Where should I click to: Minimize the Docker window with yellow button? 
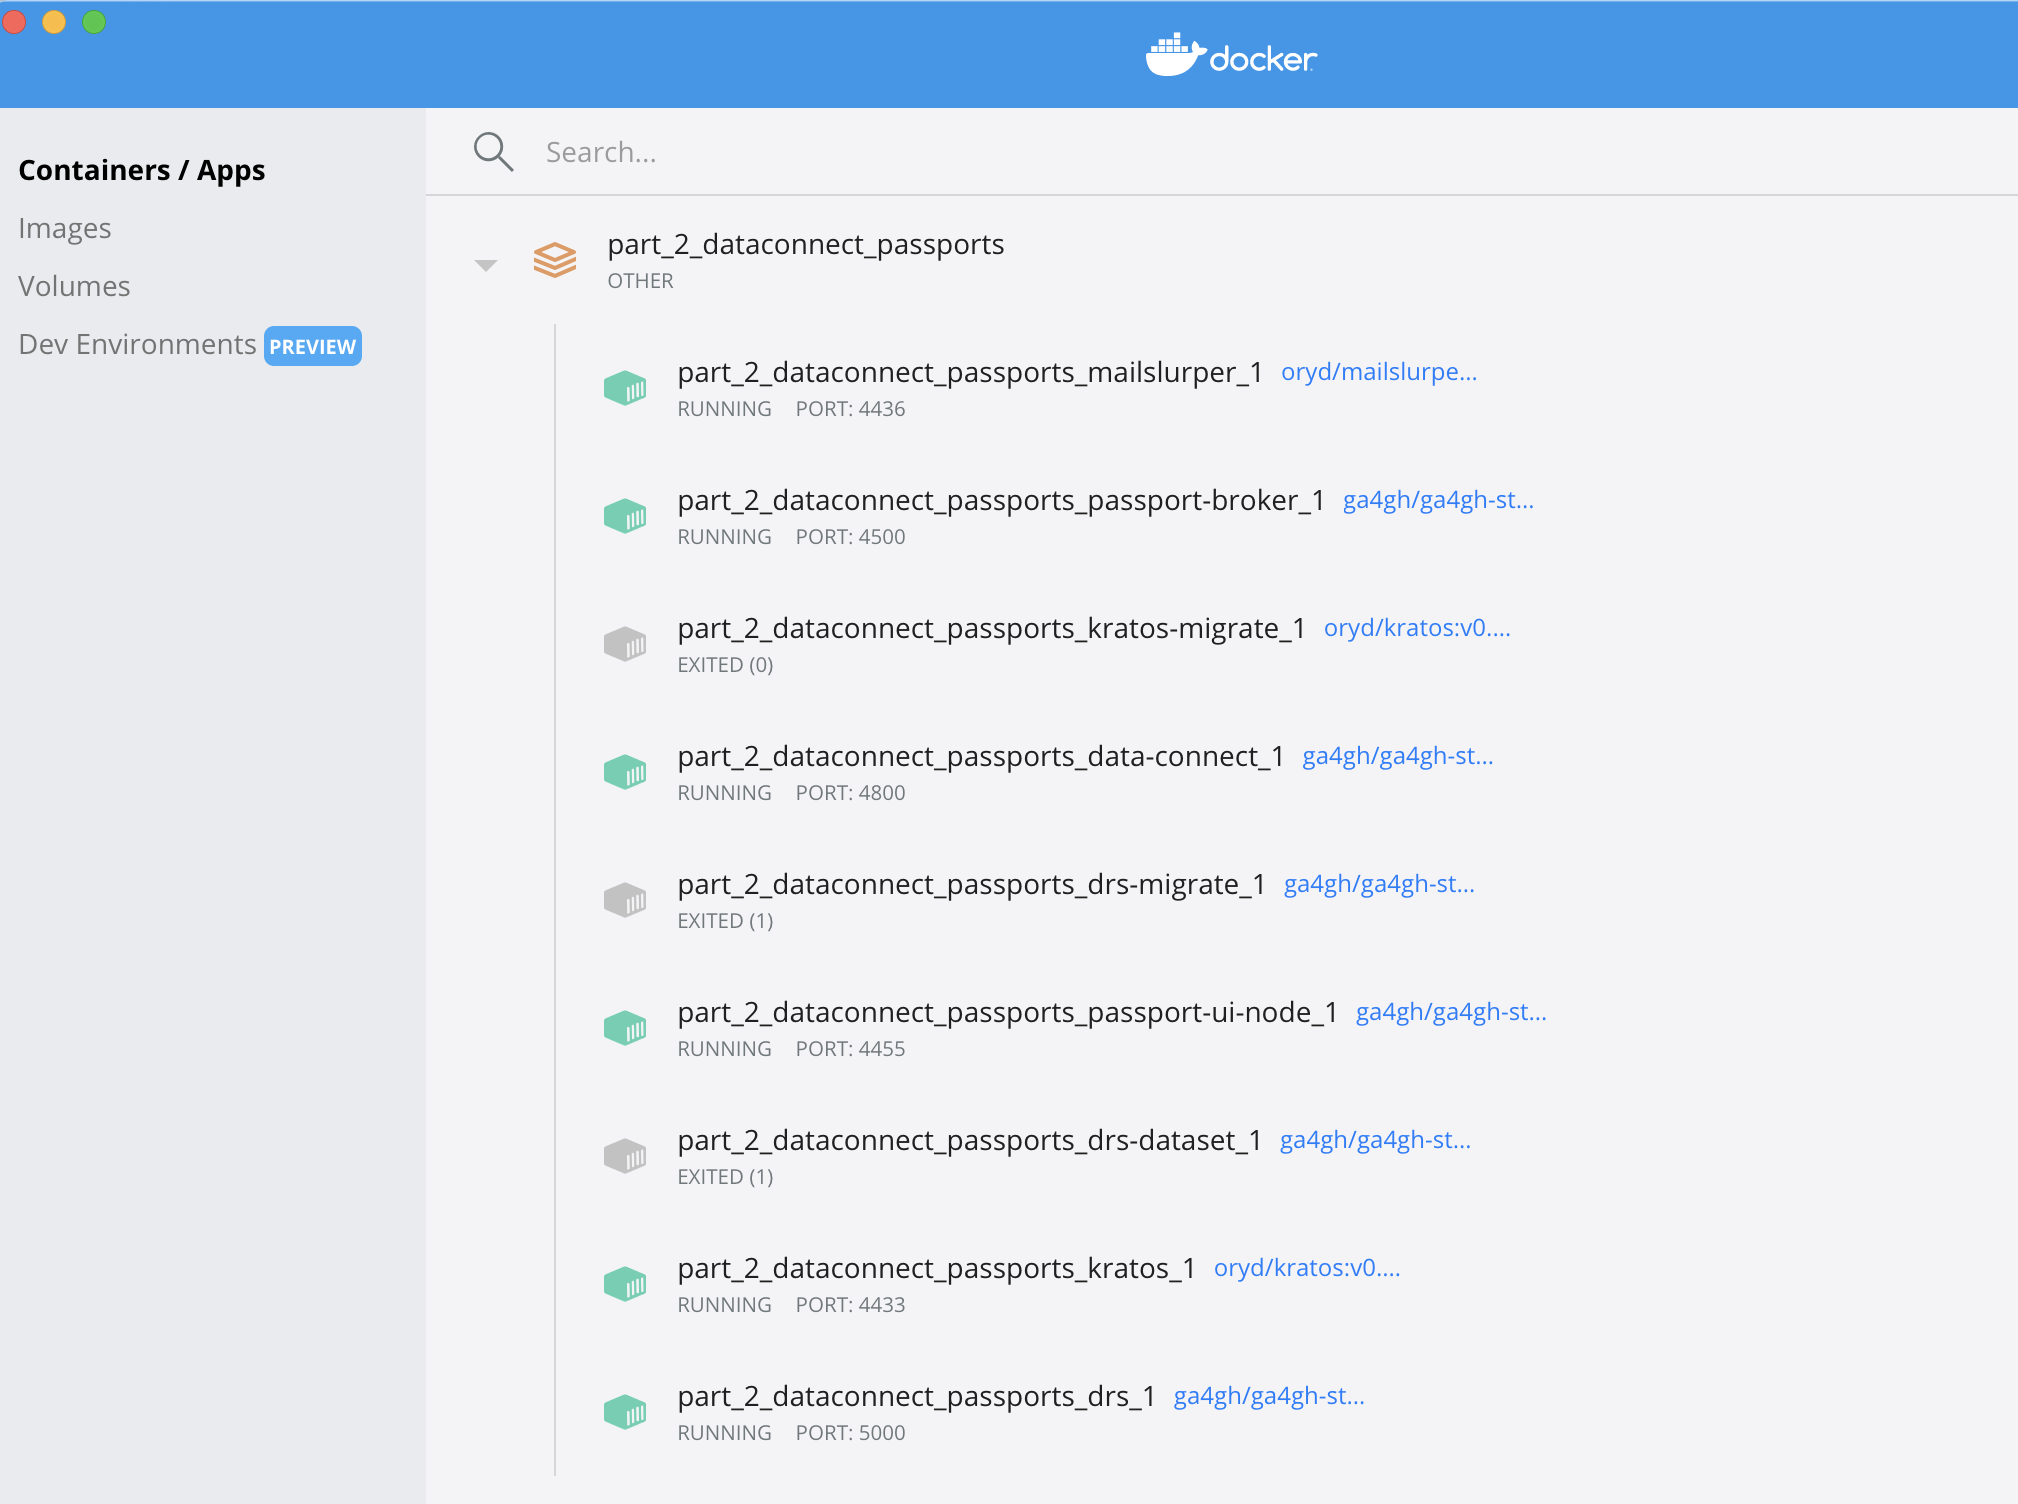[x=54, y=21]
